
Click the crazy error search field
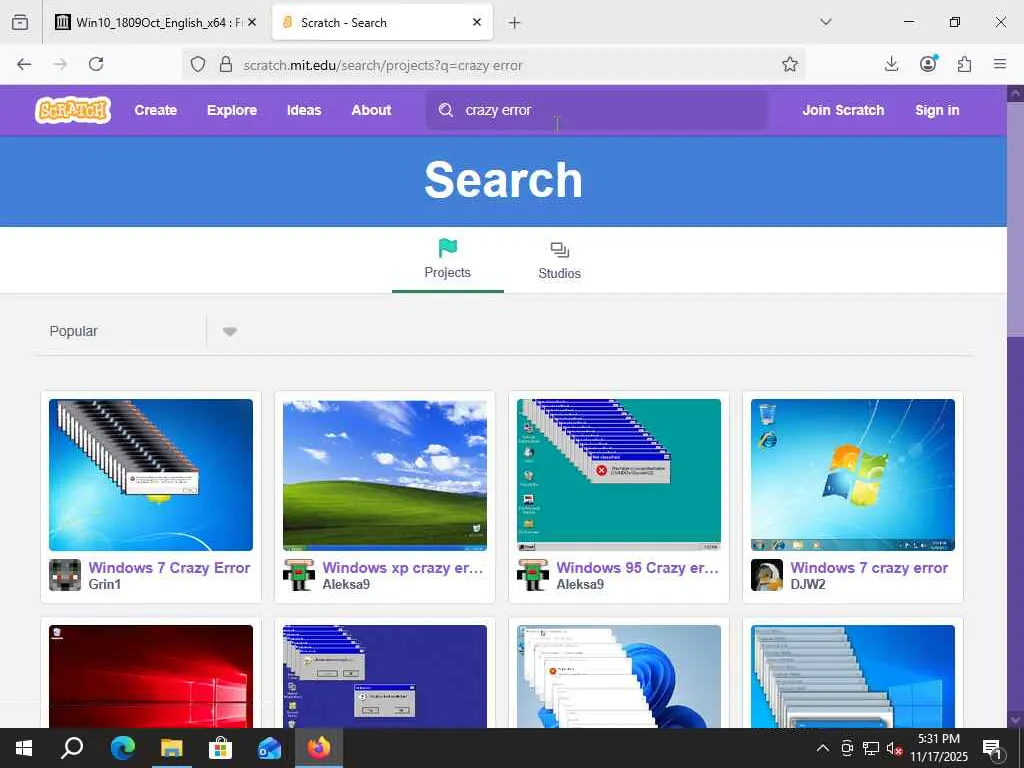(x=597, y=110)
